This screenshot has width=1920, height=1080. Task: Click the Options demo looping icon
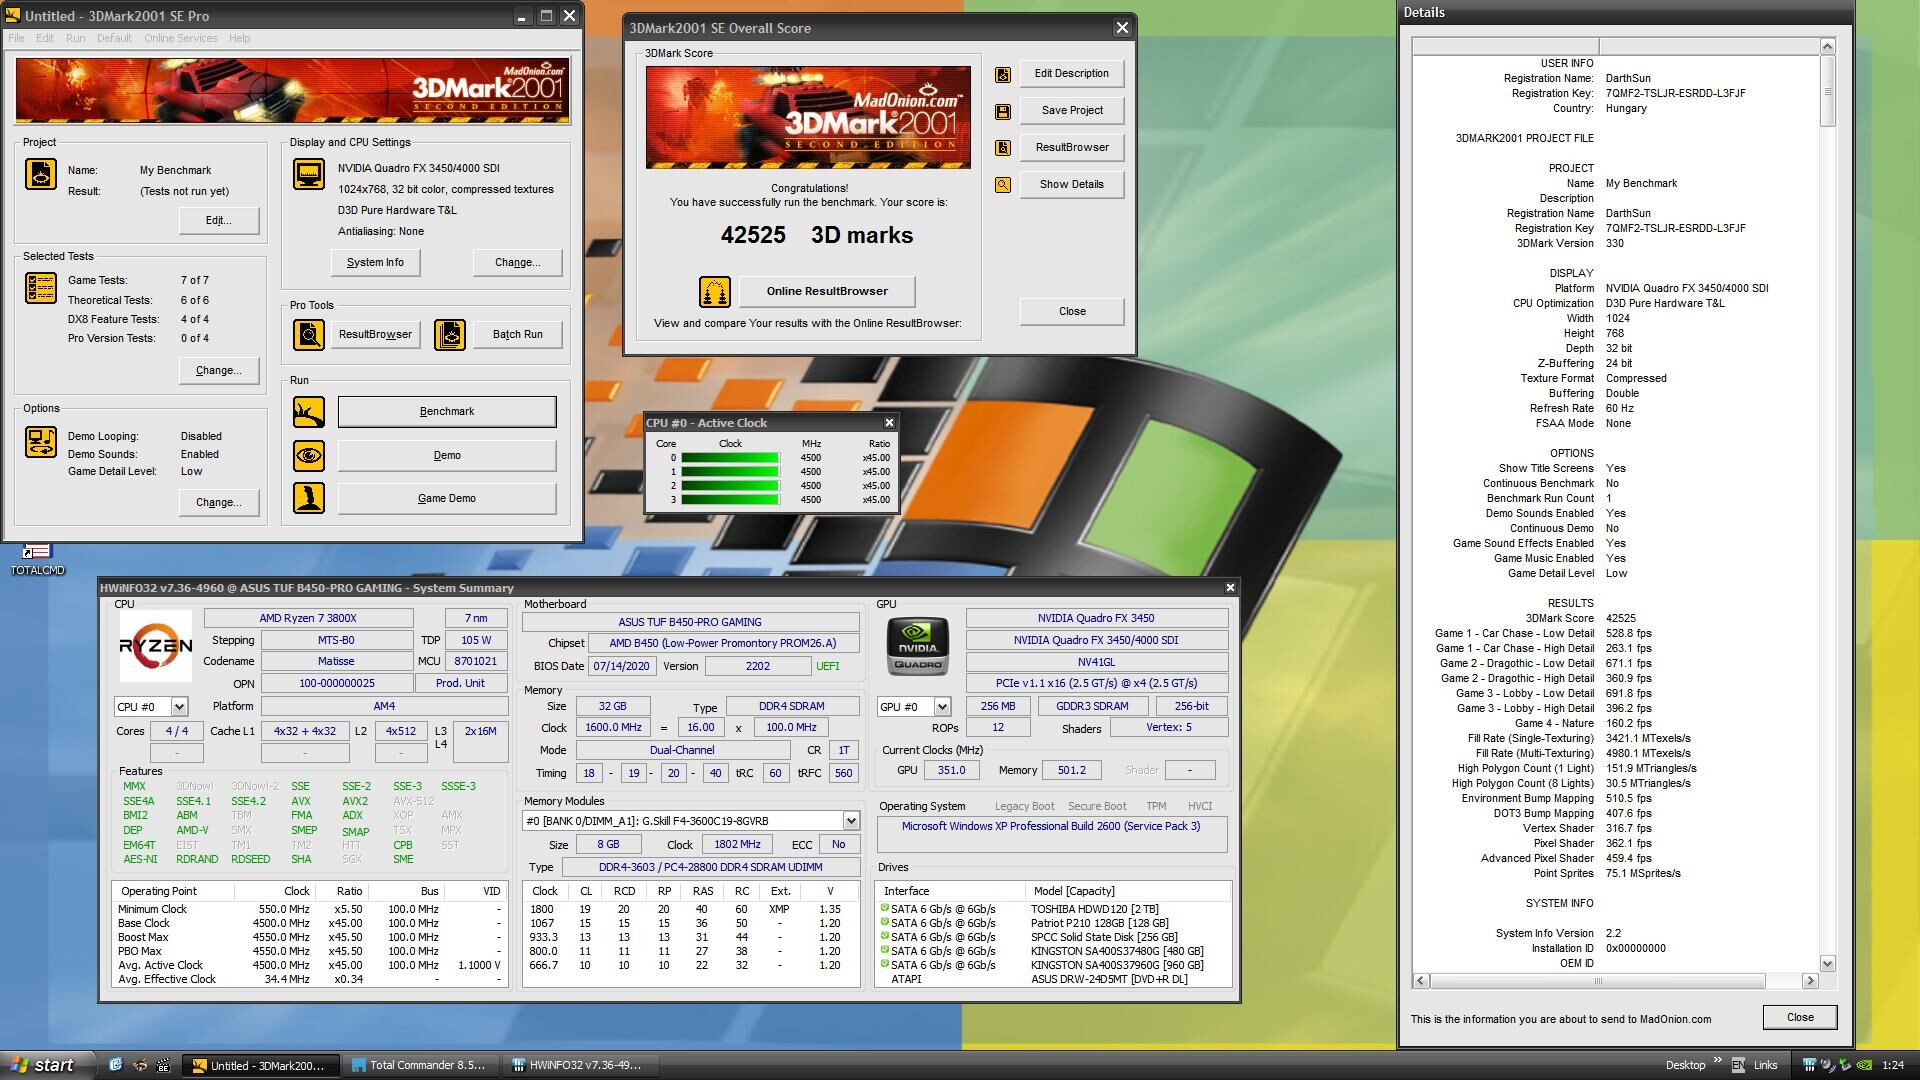click(41, 442)
